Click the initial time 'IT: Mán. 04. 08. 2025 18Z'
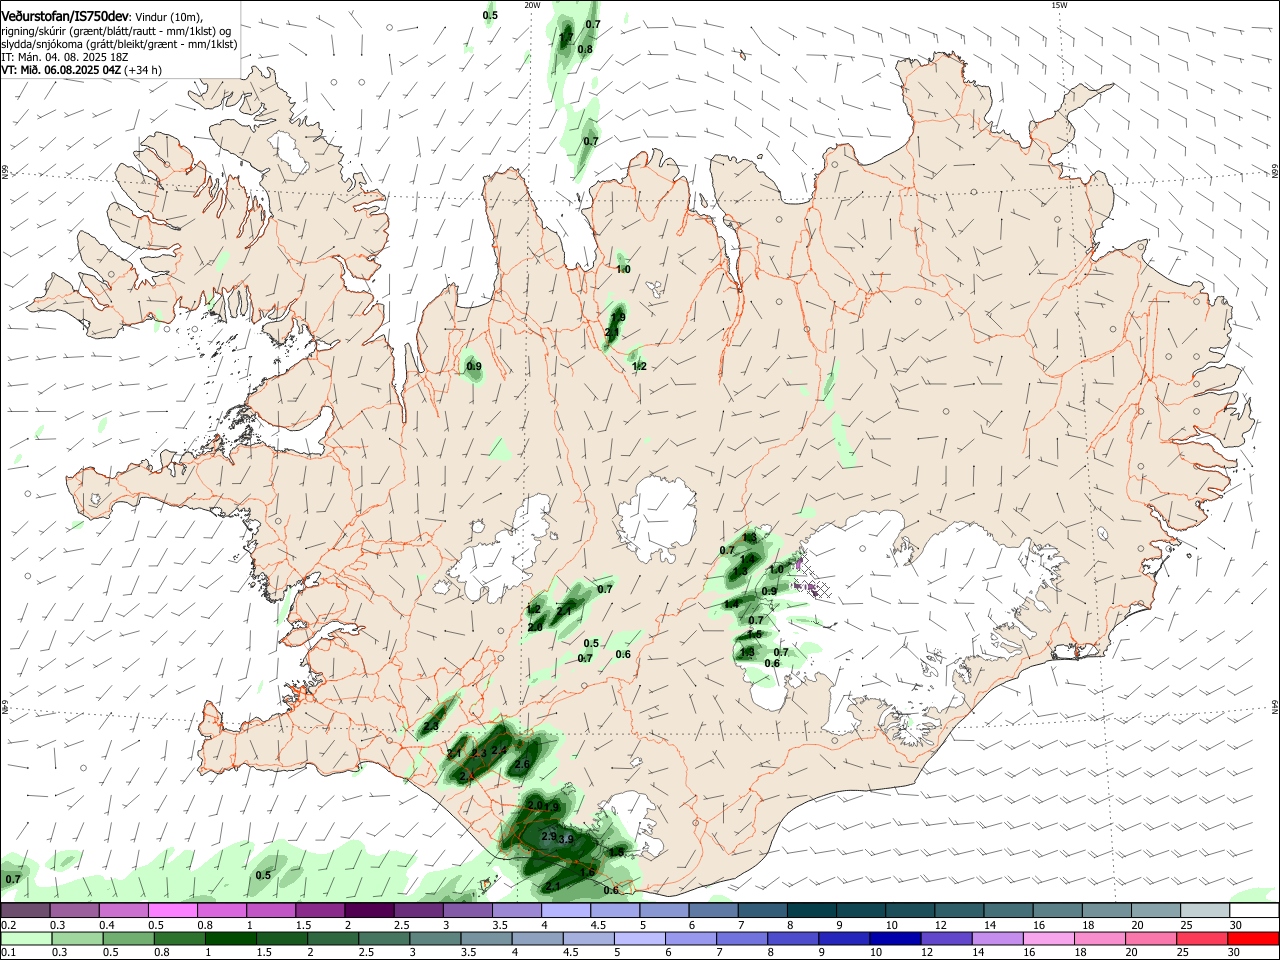This screenshot has height=960, width=1280. click(65, 57)
